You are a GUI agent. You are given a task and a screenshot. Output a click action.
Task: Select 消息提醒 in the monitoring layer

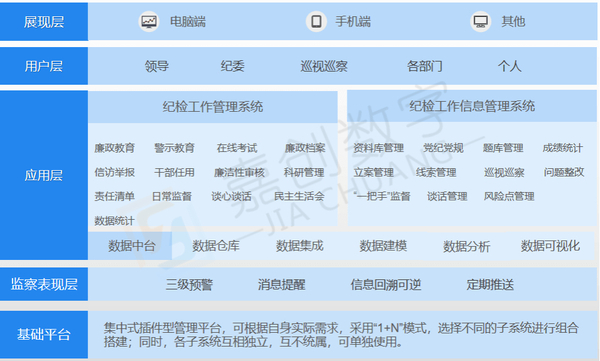tap(282, 285)
